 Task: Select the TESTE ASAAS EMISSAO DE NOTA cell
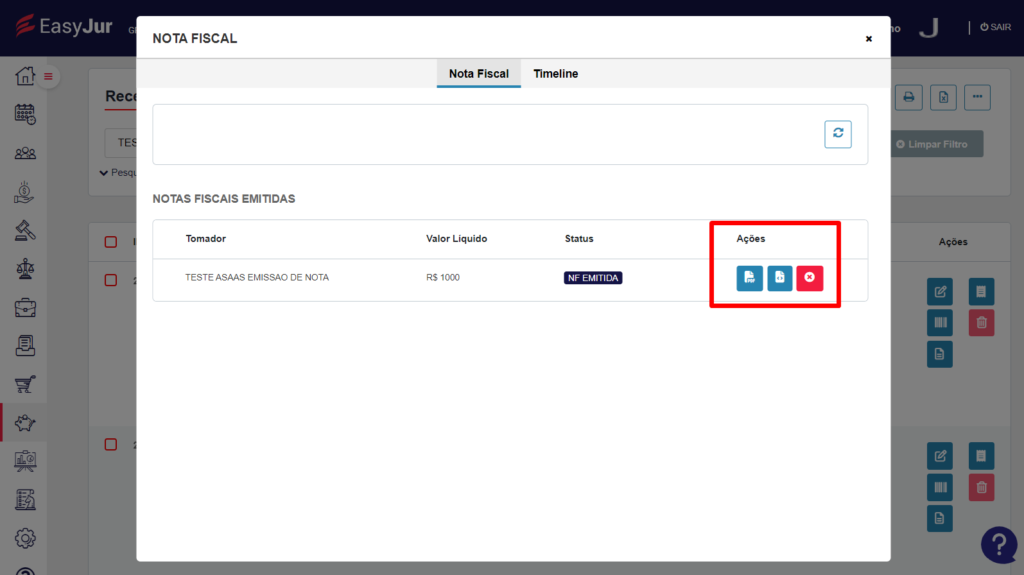[x=257, y=278]
